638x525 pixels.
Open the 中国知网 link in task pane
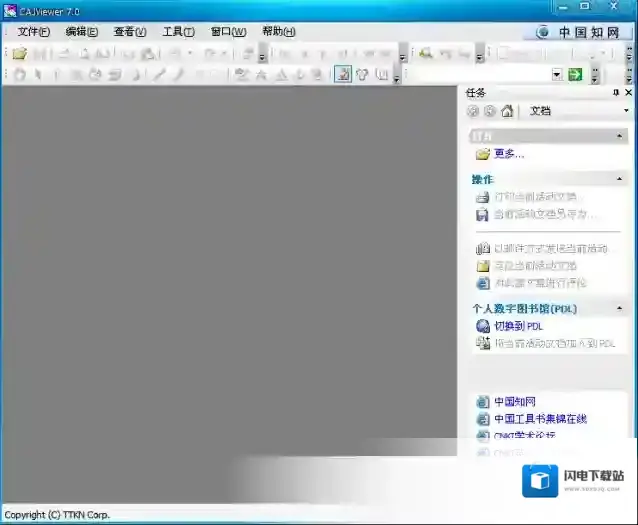pos(515,402)
